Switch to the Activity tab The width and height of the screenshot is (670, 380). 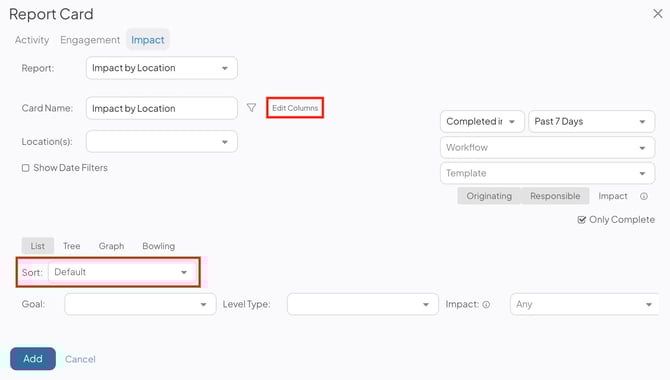[32, 40]
